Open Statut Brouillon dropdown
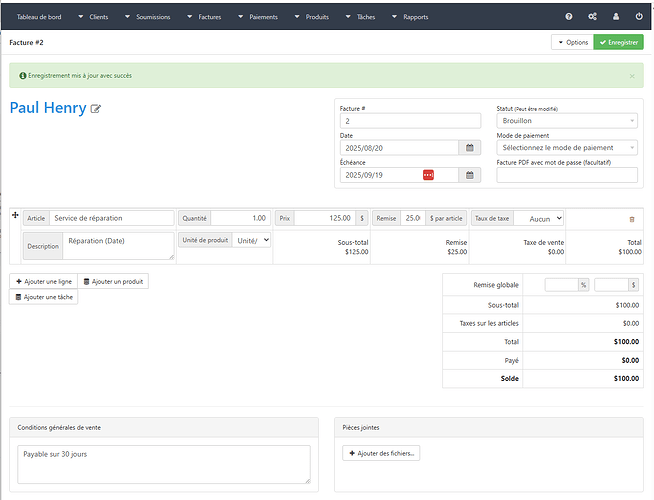Screen dimensions: 654x500 click(567, 121)
